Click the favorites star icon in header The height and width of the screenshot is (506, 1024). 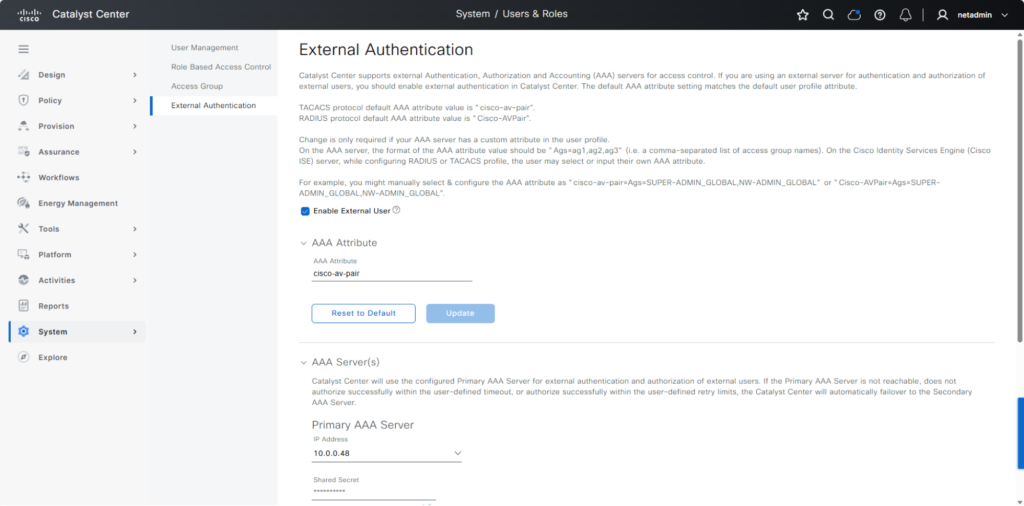tap(802, 15)
